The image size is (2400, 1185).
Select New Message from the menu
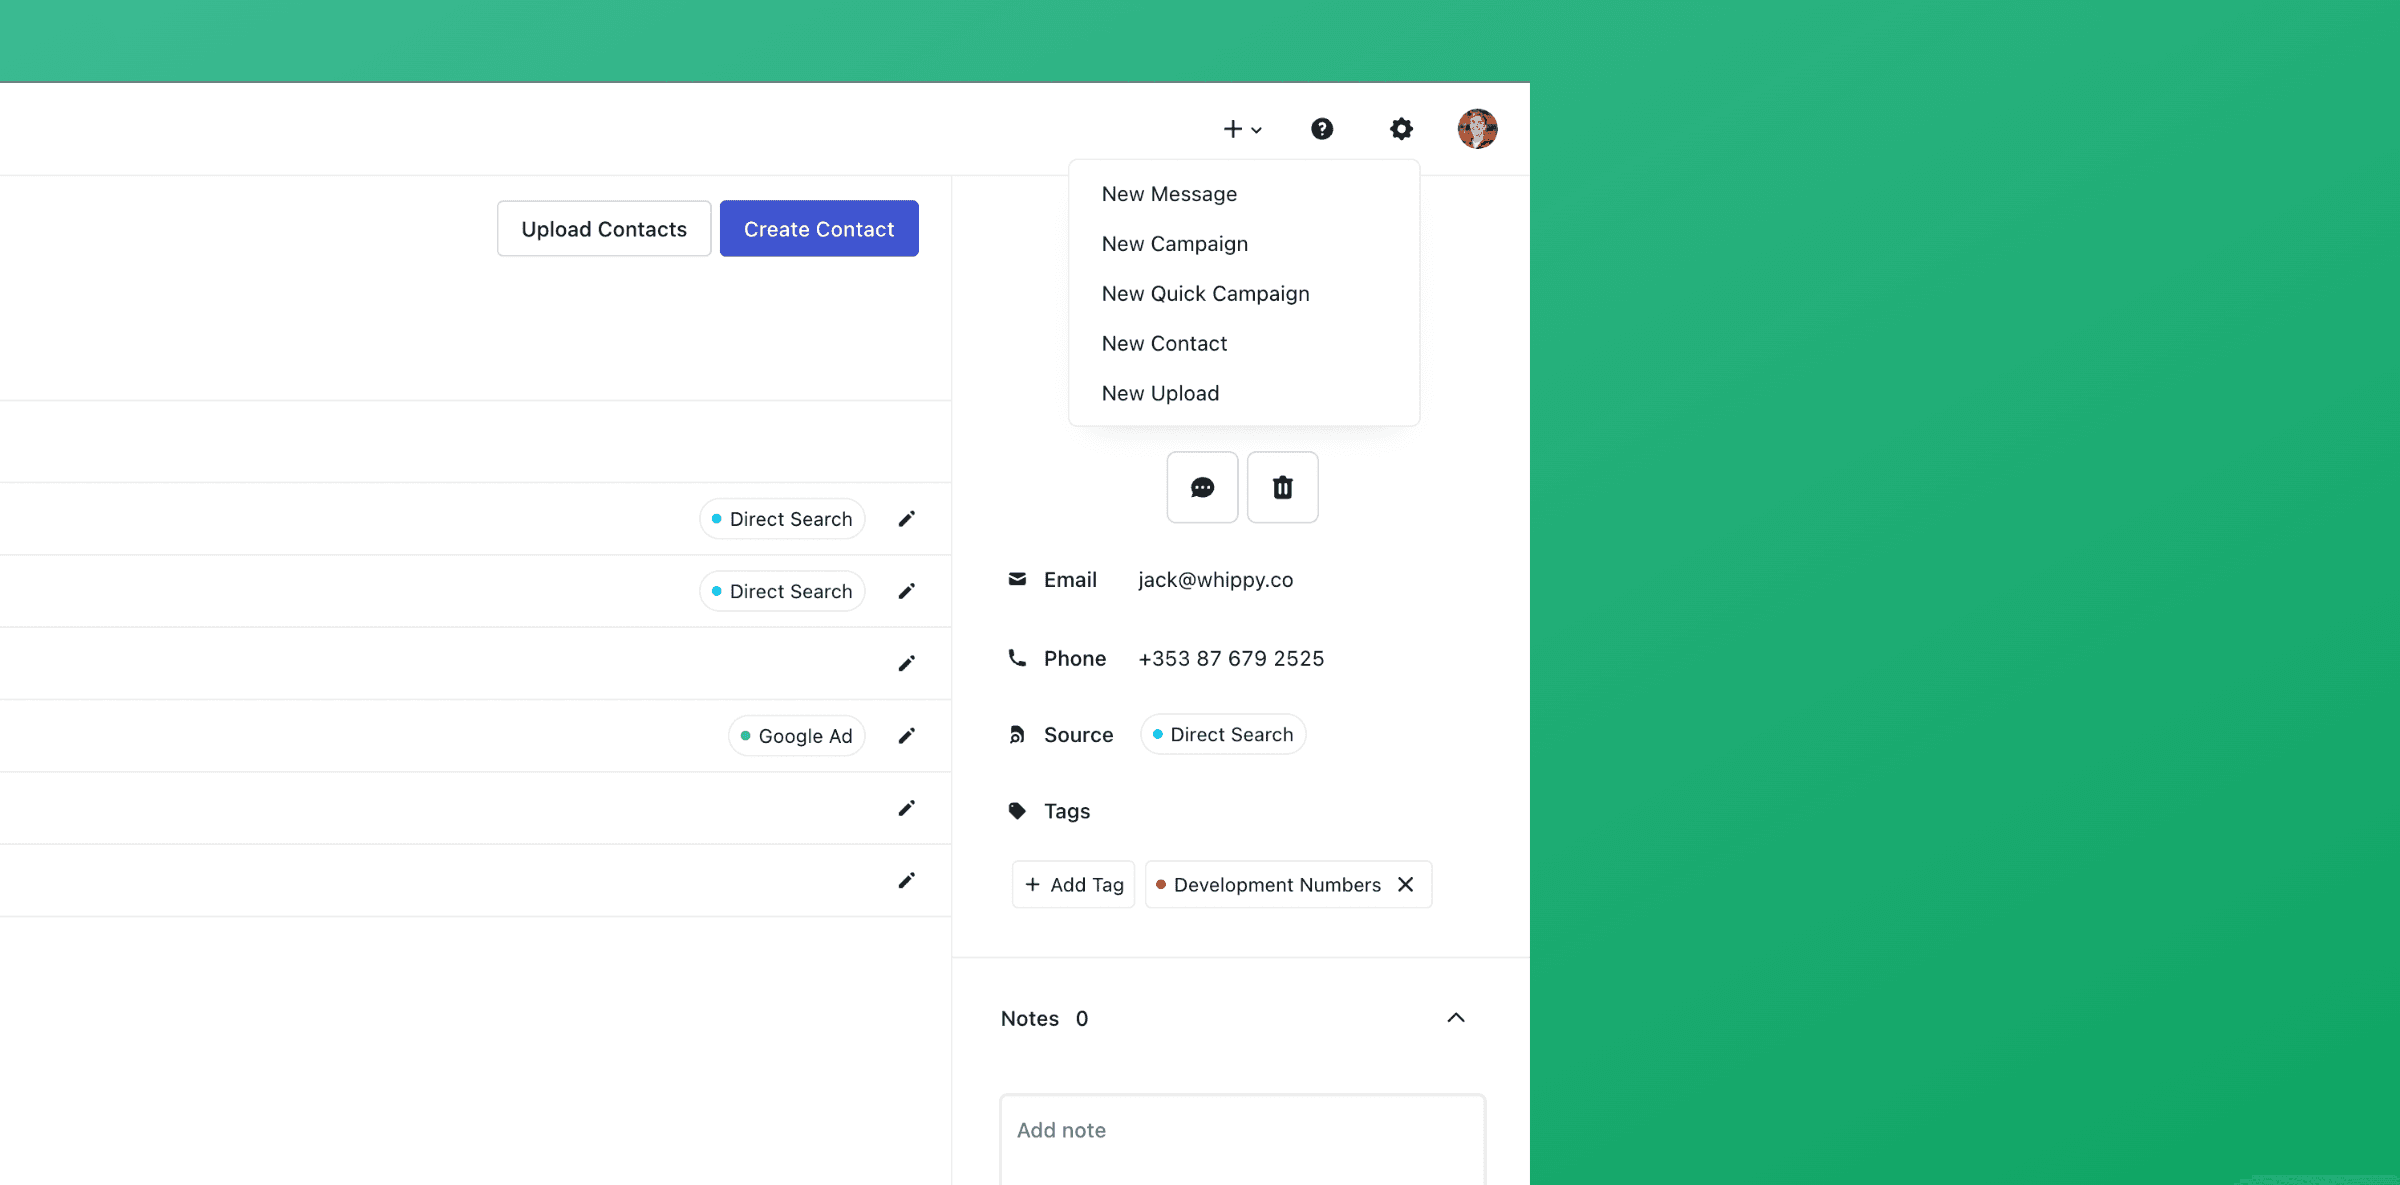(x=1169, y=193)
